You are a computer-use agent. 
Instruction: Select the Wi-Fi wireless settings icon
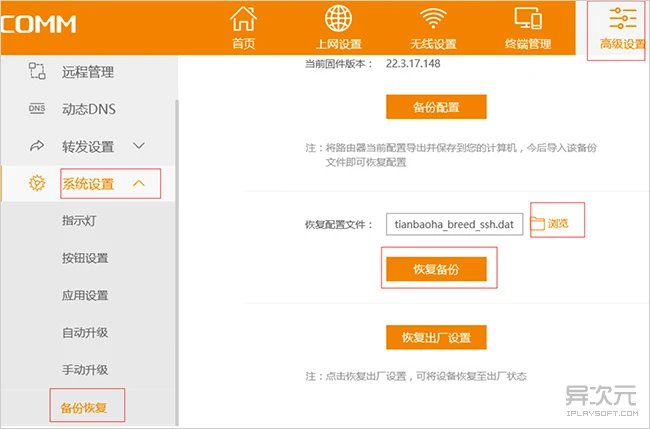click(431, 20)
